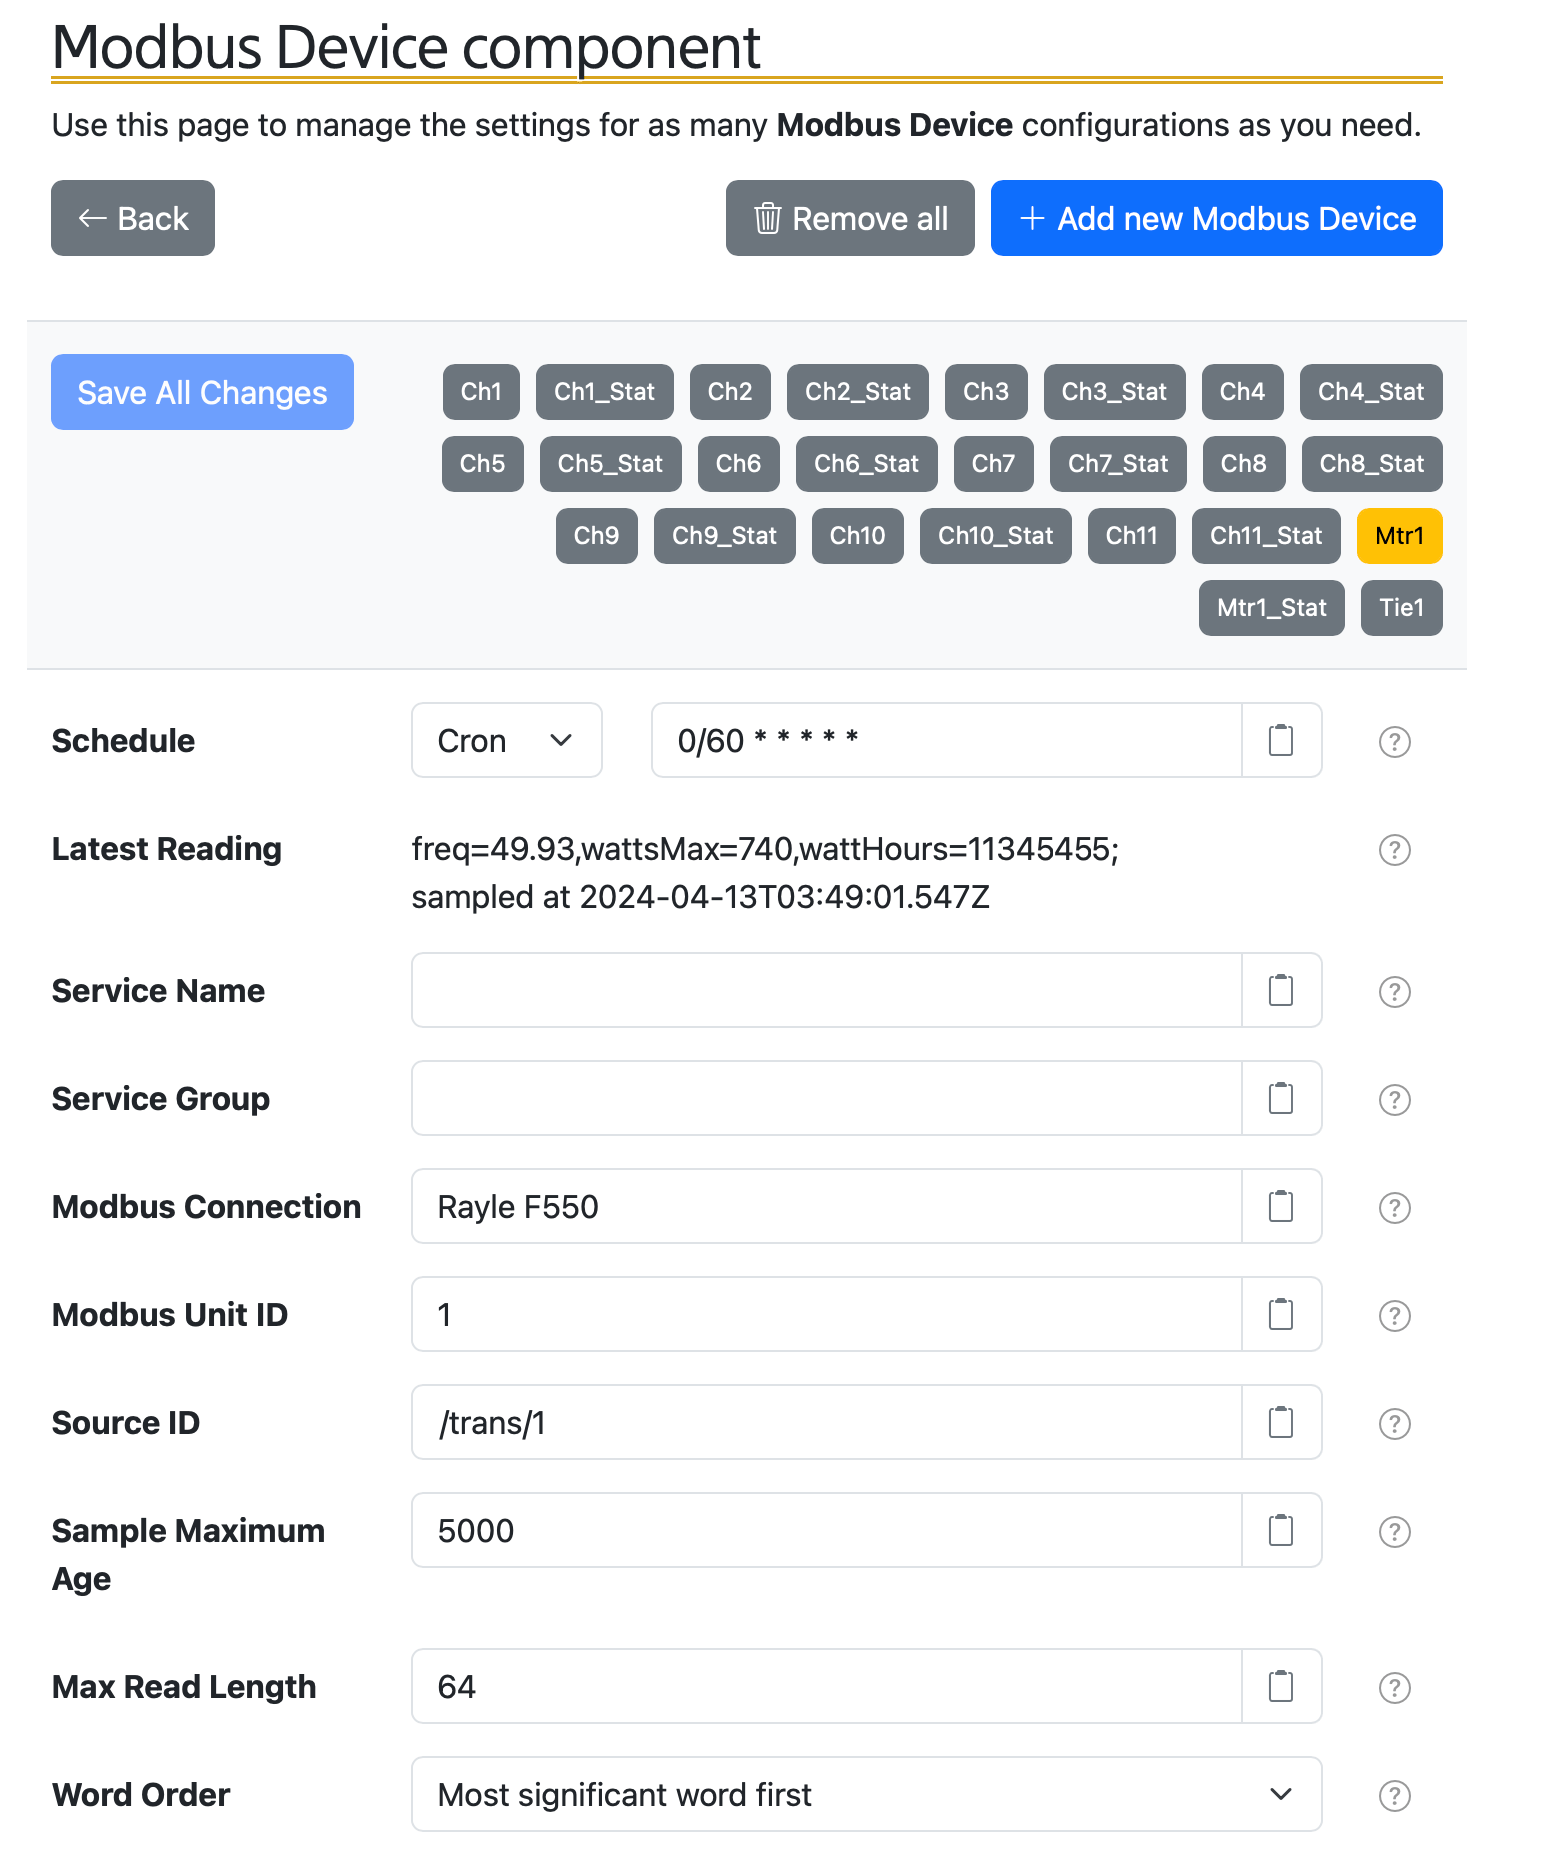Screen dimensions: 1550x1862
Task: Open the Ch7 device tab
Action: (994, 464)
